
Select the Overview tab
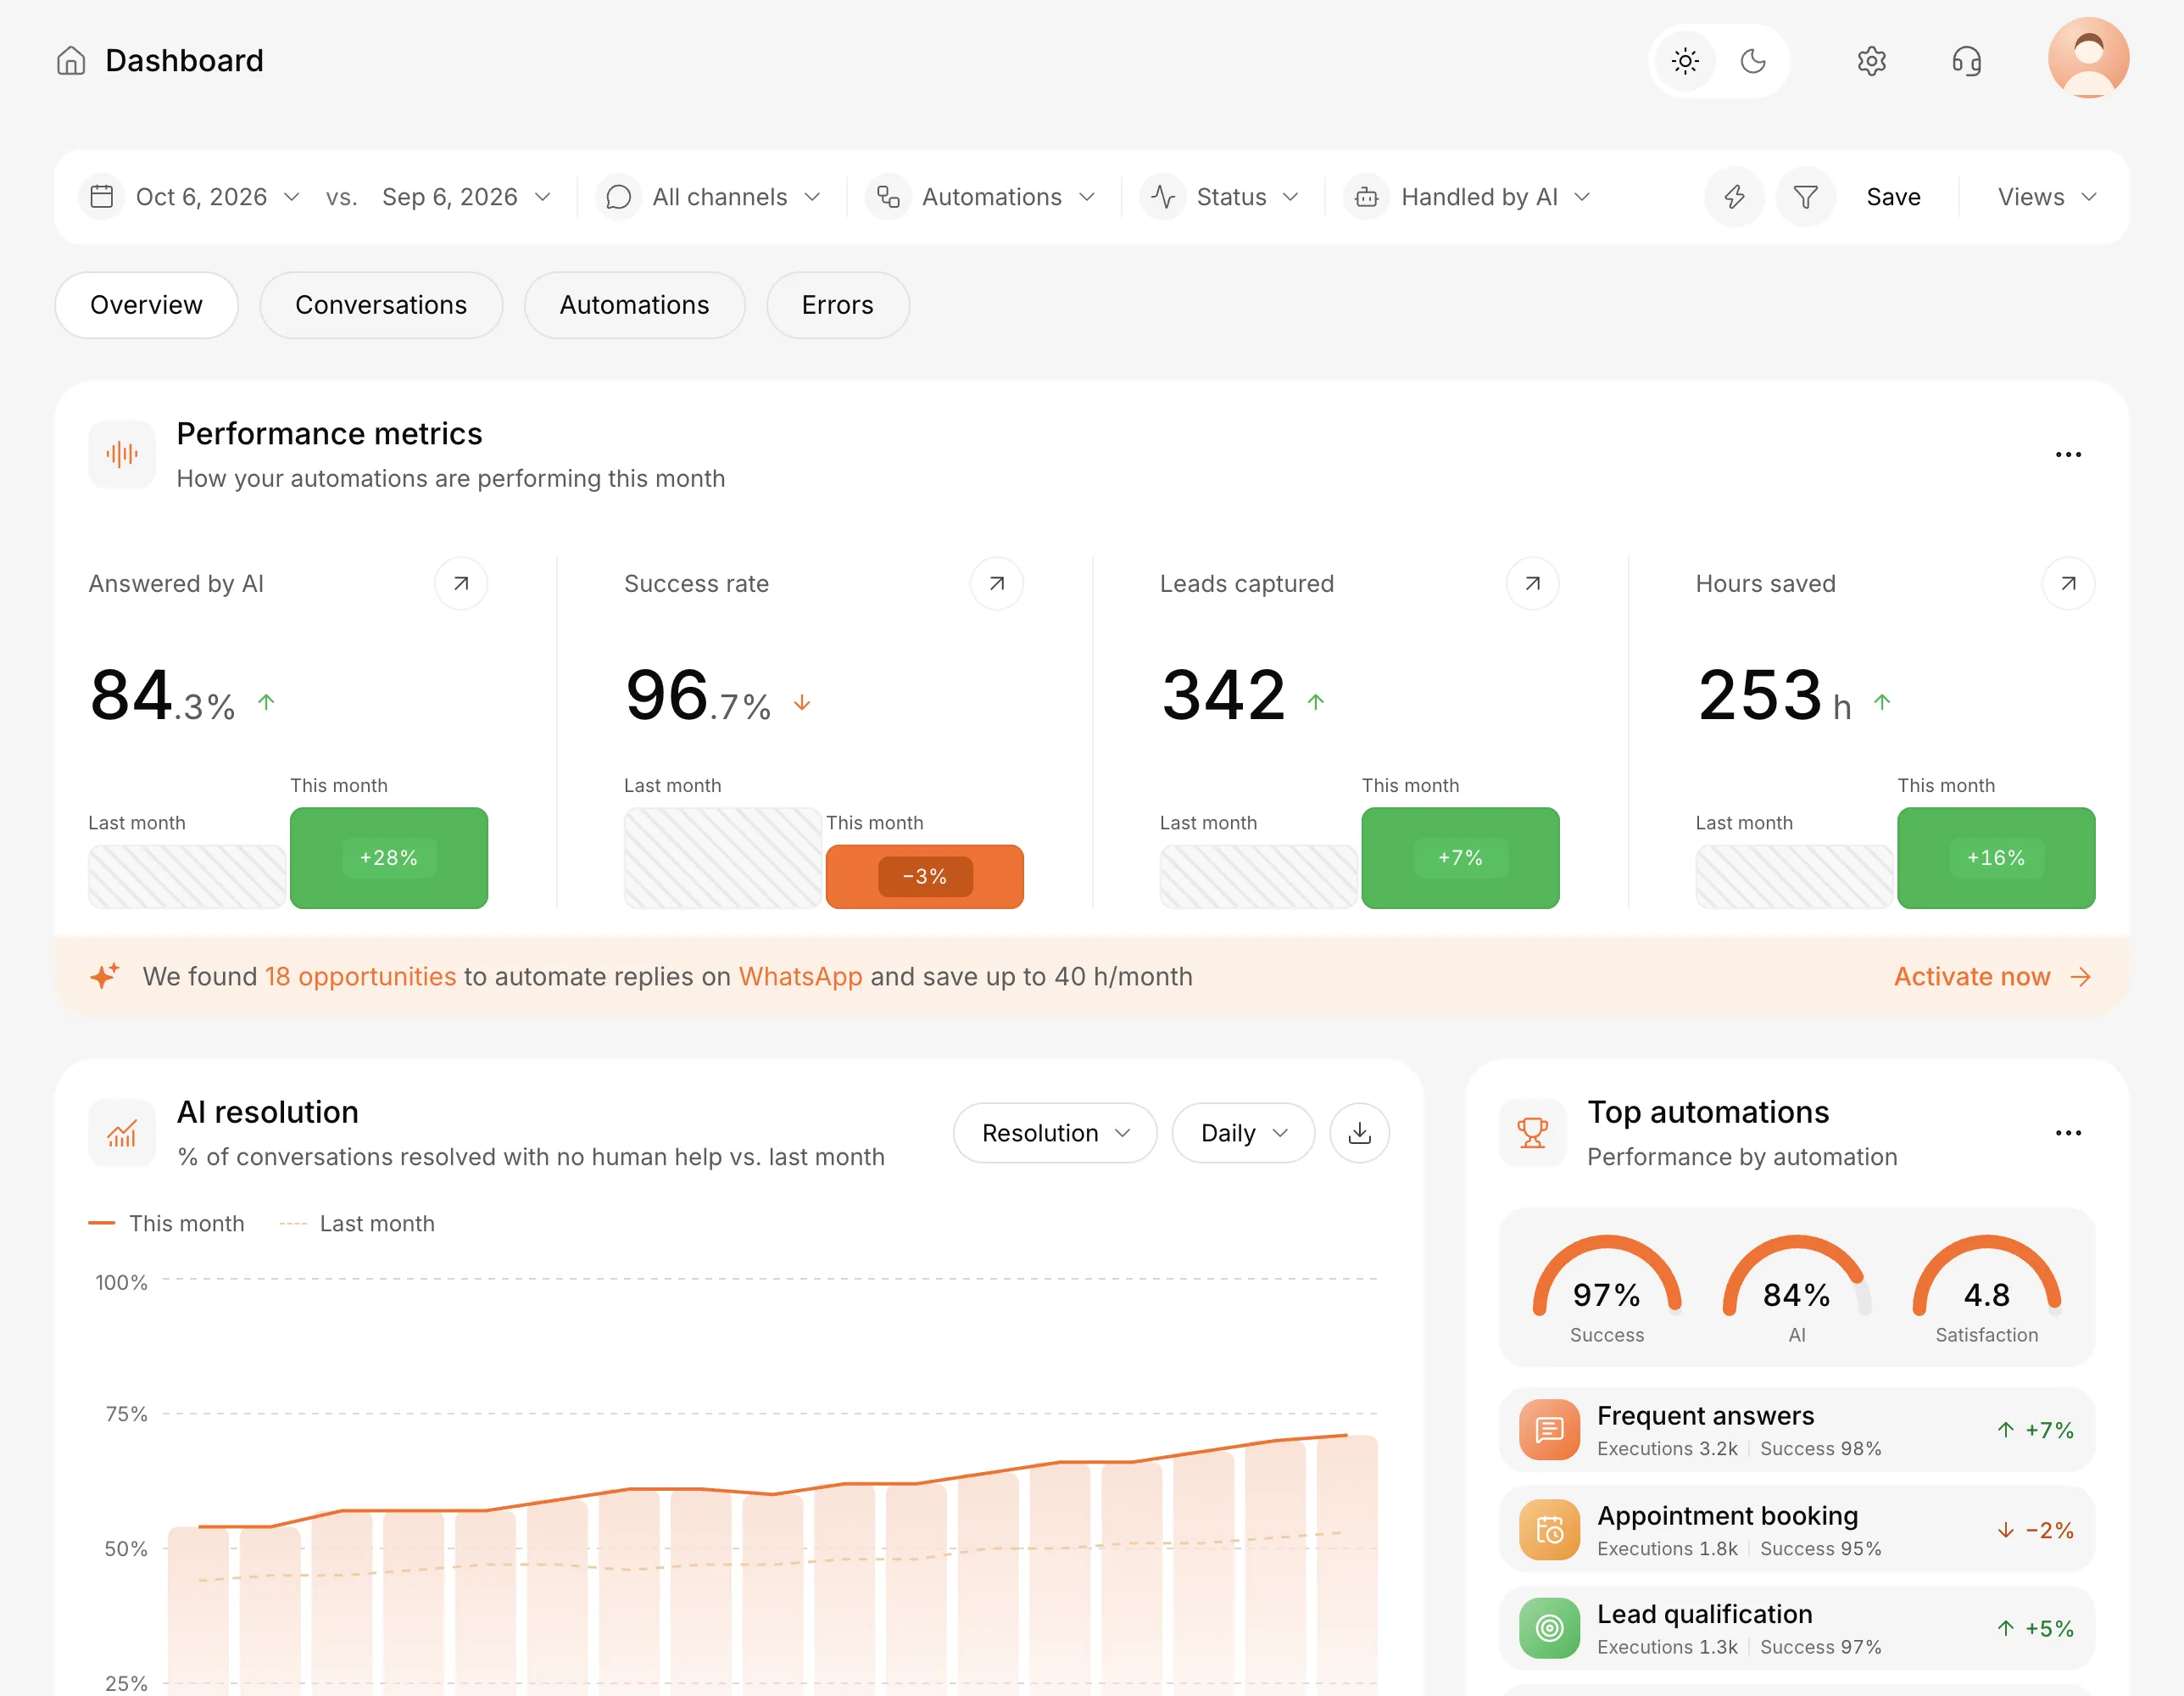click(x=146, y=305)
